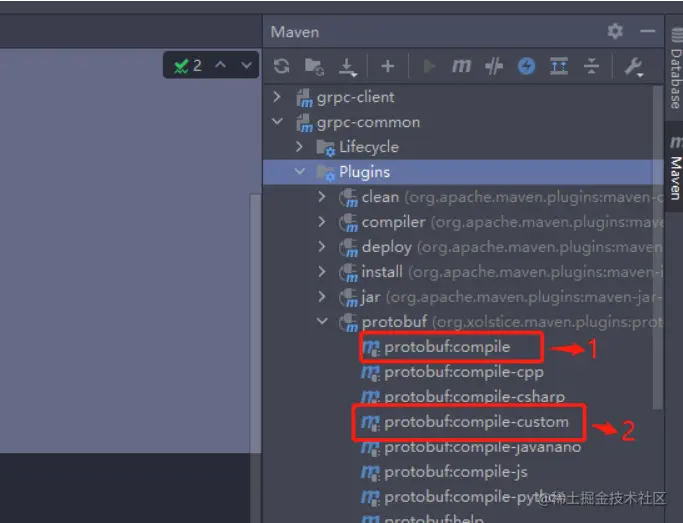This screenshot has height=523, width=683.
Task: Expand the clean plugin
Action: pyautogui.click(x=321, y=197)
